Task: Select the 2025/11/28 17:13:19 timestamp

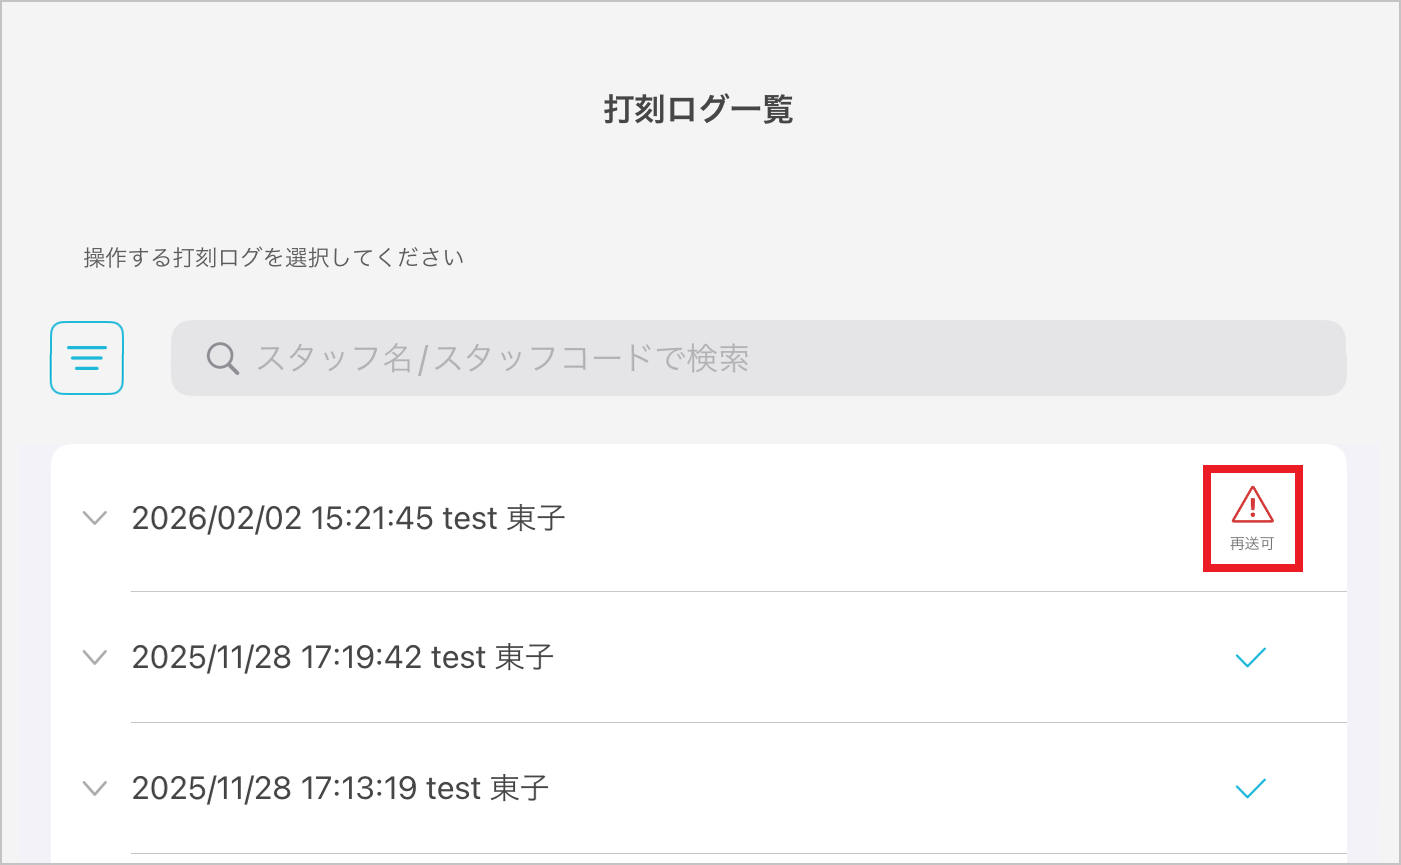Action: 274,788
